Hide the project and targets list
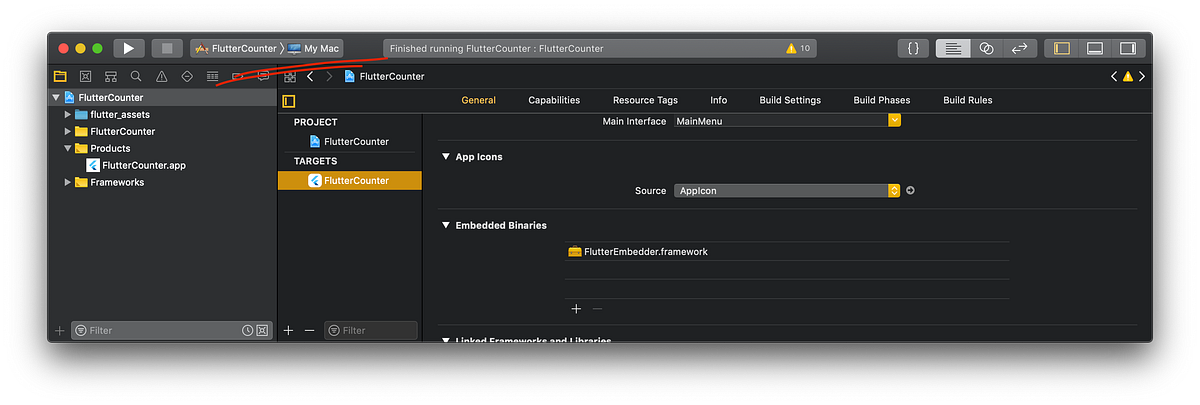The height and width of the screenshot is (405, 1200). tap(289, 101)
